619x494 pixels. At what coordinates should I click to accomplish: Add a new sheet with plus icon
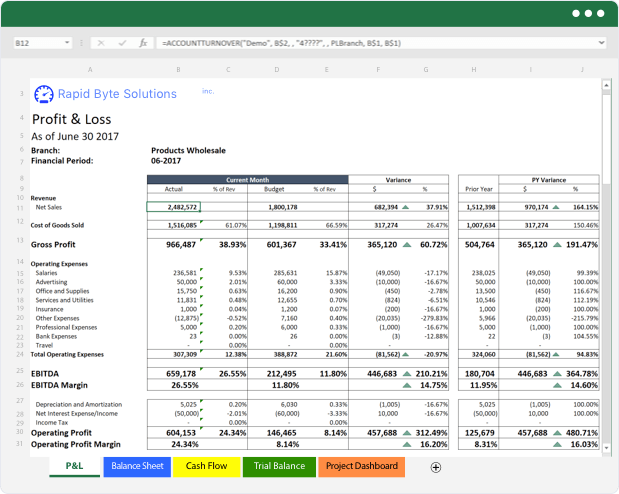tap(435, 467)
